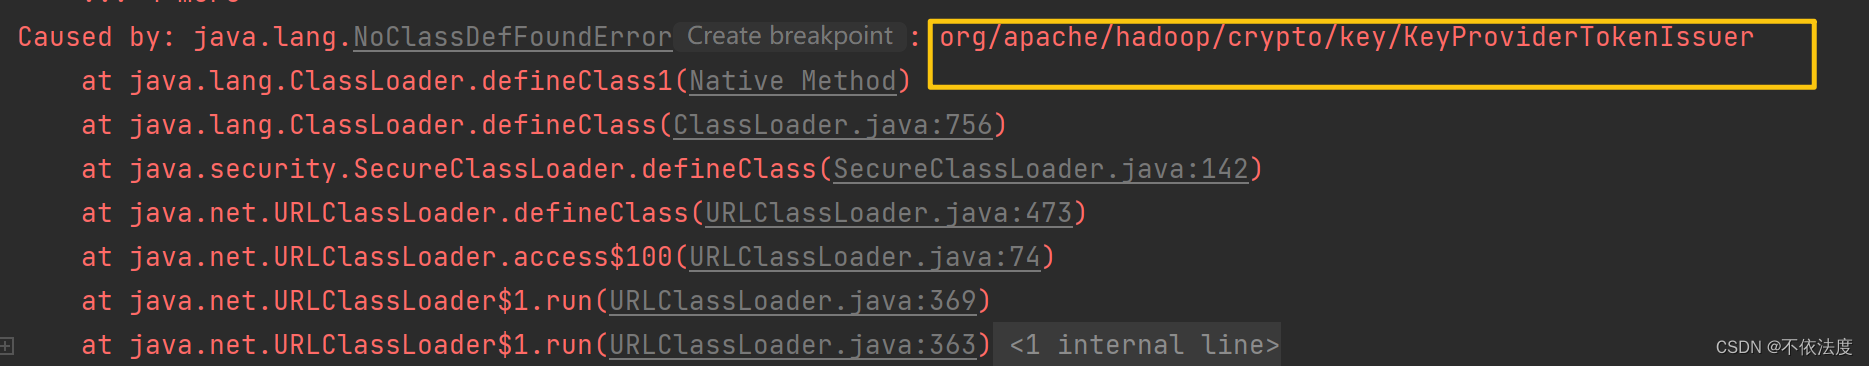Navigate to URLClassLoader.java:74
Viewport: 1869px width, 366px height.
pos(865,257)
